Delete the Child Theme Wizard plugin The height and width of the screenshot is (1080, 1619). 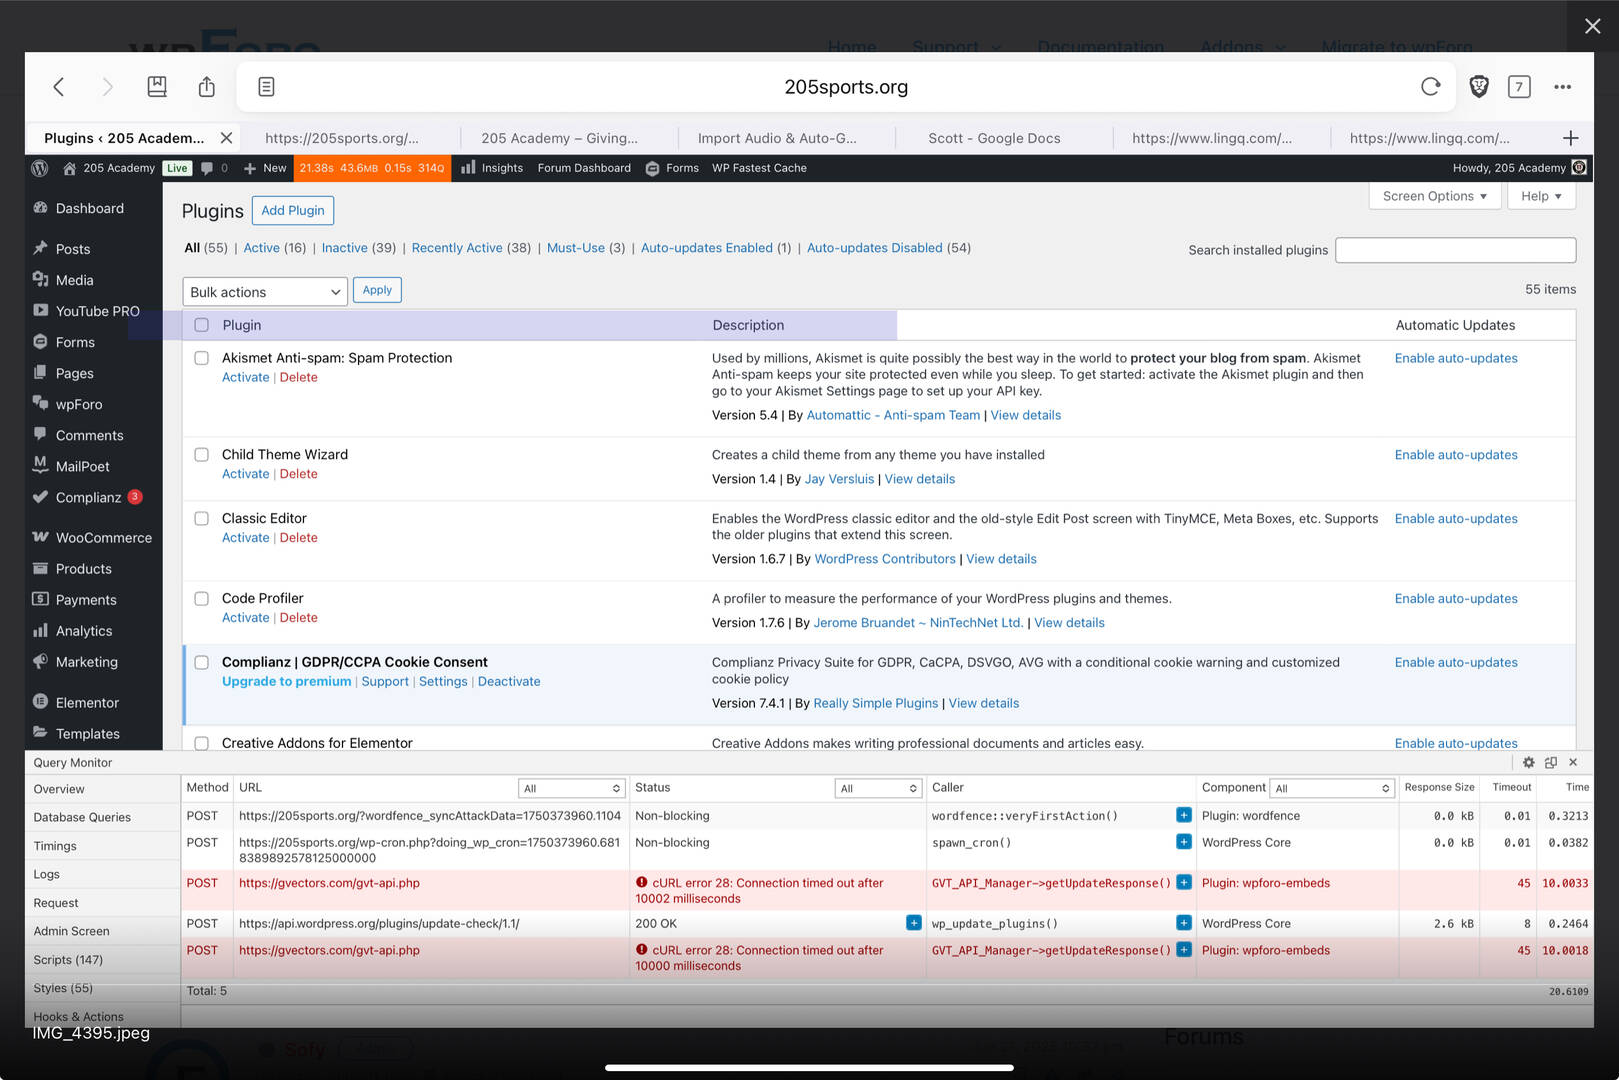click(x=299, y=474)
